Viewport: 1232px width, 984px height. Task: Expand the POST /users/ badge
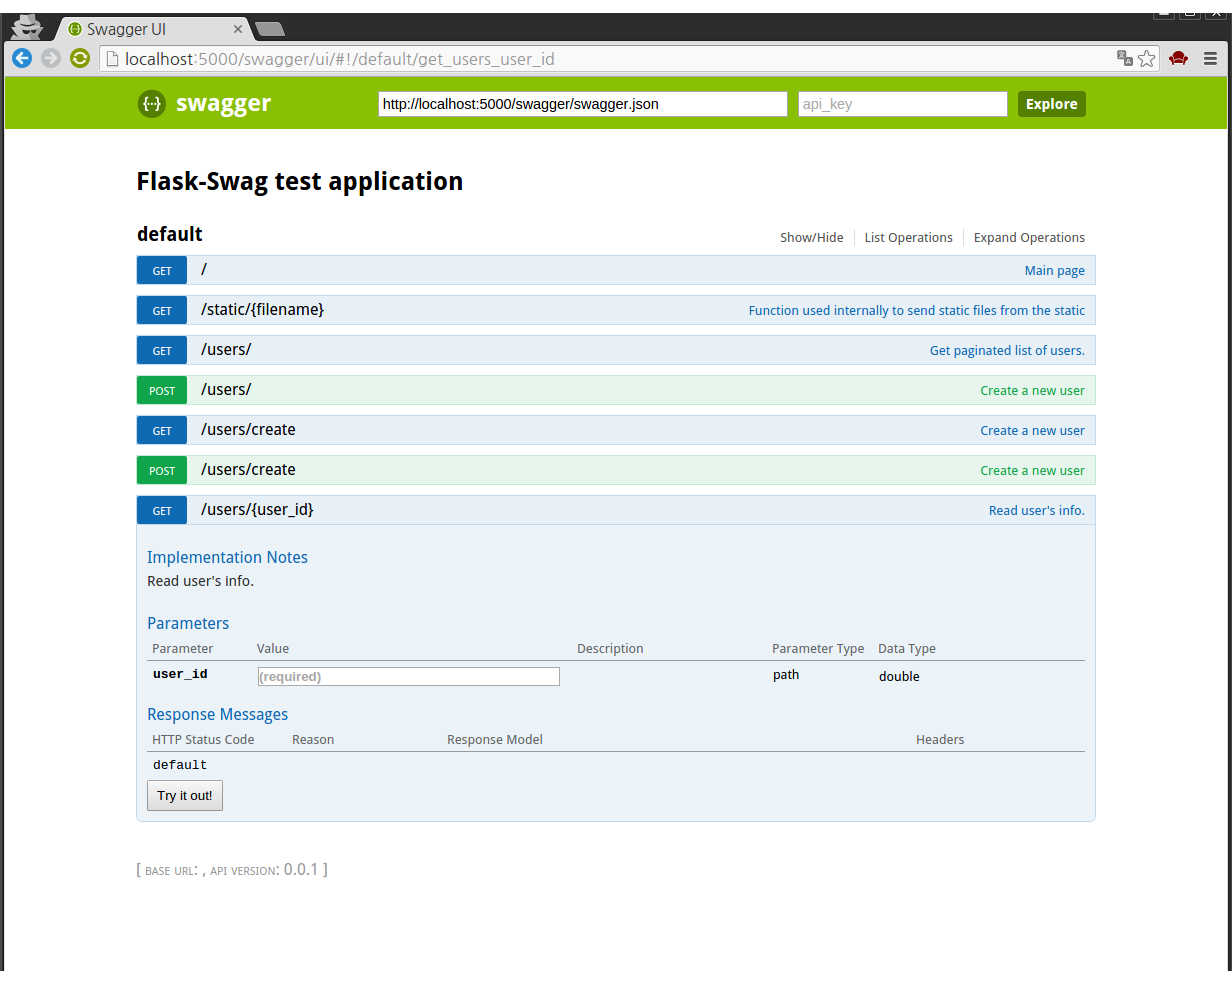pyautogui.click(x=162, y=390)
